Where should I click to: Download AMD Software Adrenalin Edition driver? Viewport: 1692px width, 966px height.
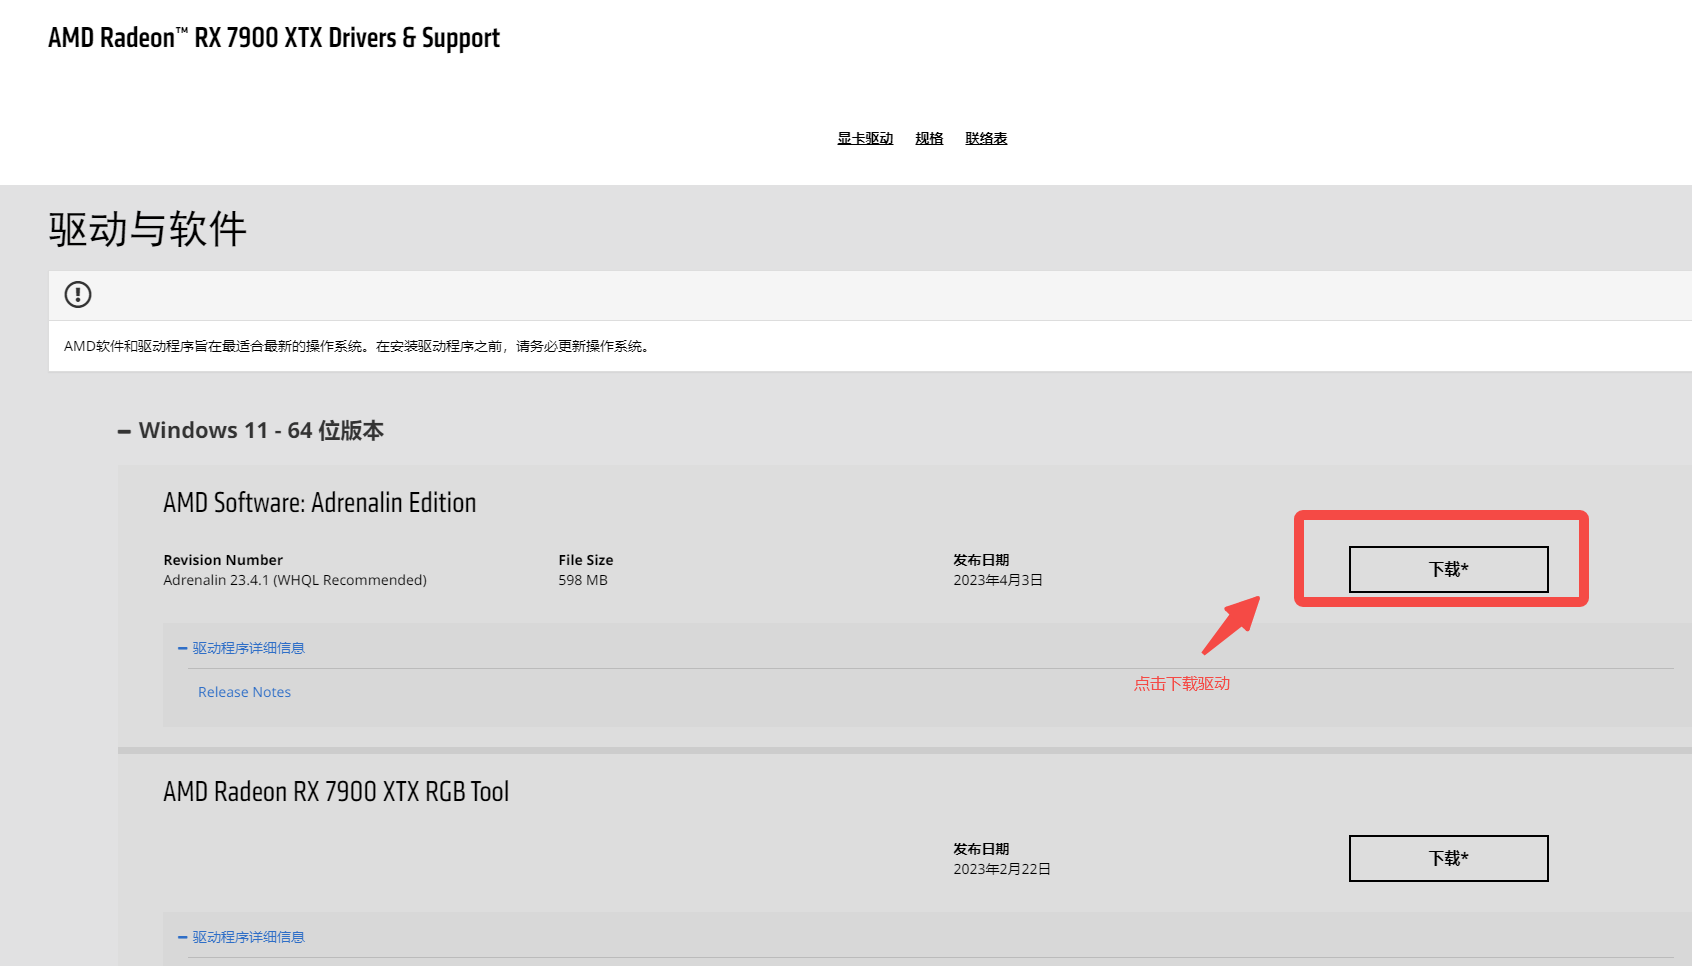coord(1448,569)
